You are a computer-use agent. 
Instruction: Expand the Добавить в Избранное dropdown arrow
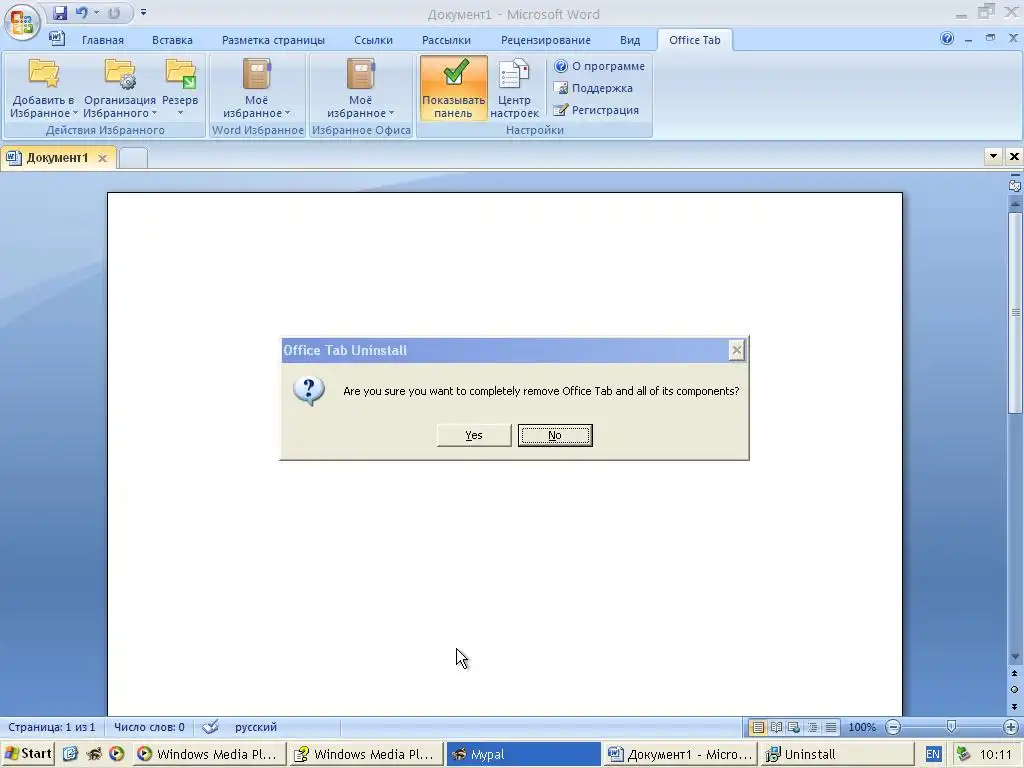tap(75, 113)
